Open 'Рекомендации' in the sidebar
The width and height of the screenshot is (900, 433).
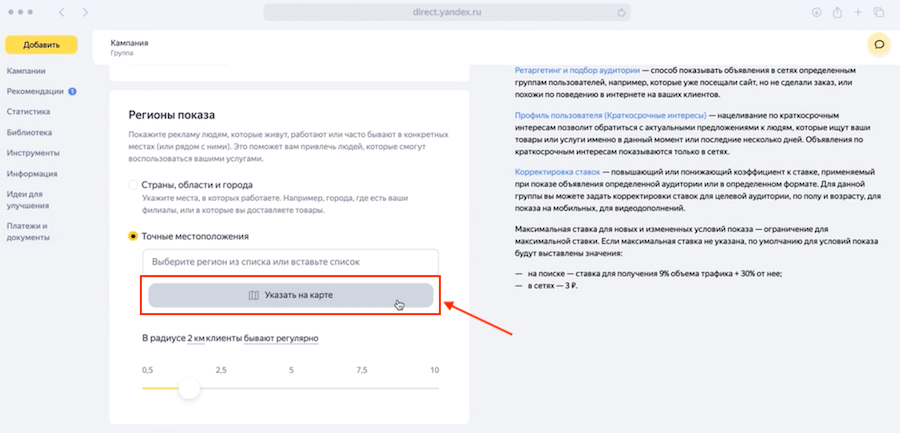pos(35,92)
